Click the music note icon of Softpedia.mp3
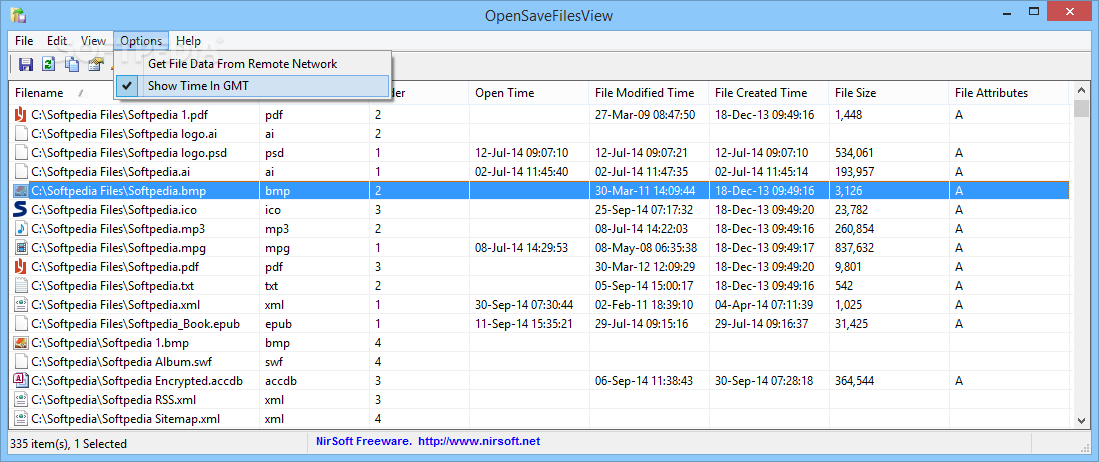The height and width of the screenshot is (462, 1099). tap(21, 228)
